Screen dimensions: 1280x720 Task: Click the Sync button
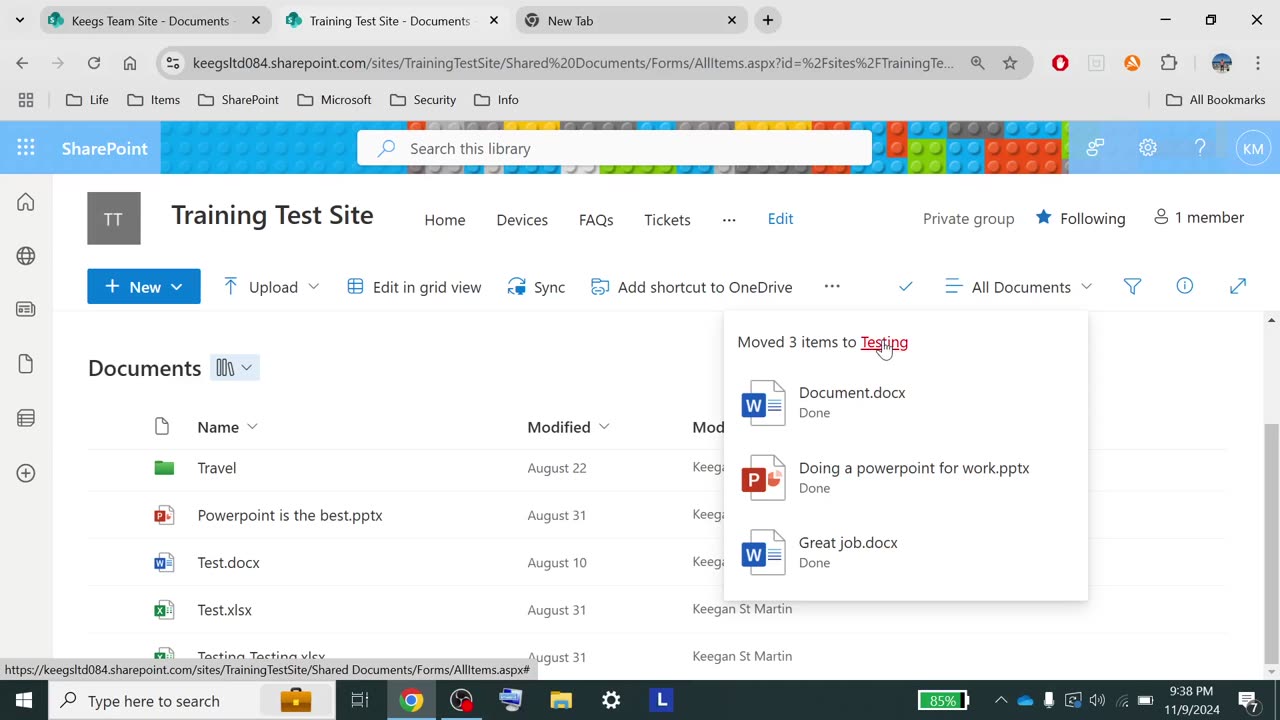click(536, 287)
